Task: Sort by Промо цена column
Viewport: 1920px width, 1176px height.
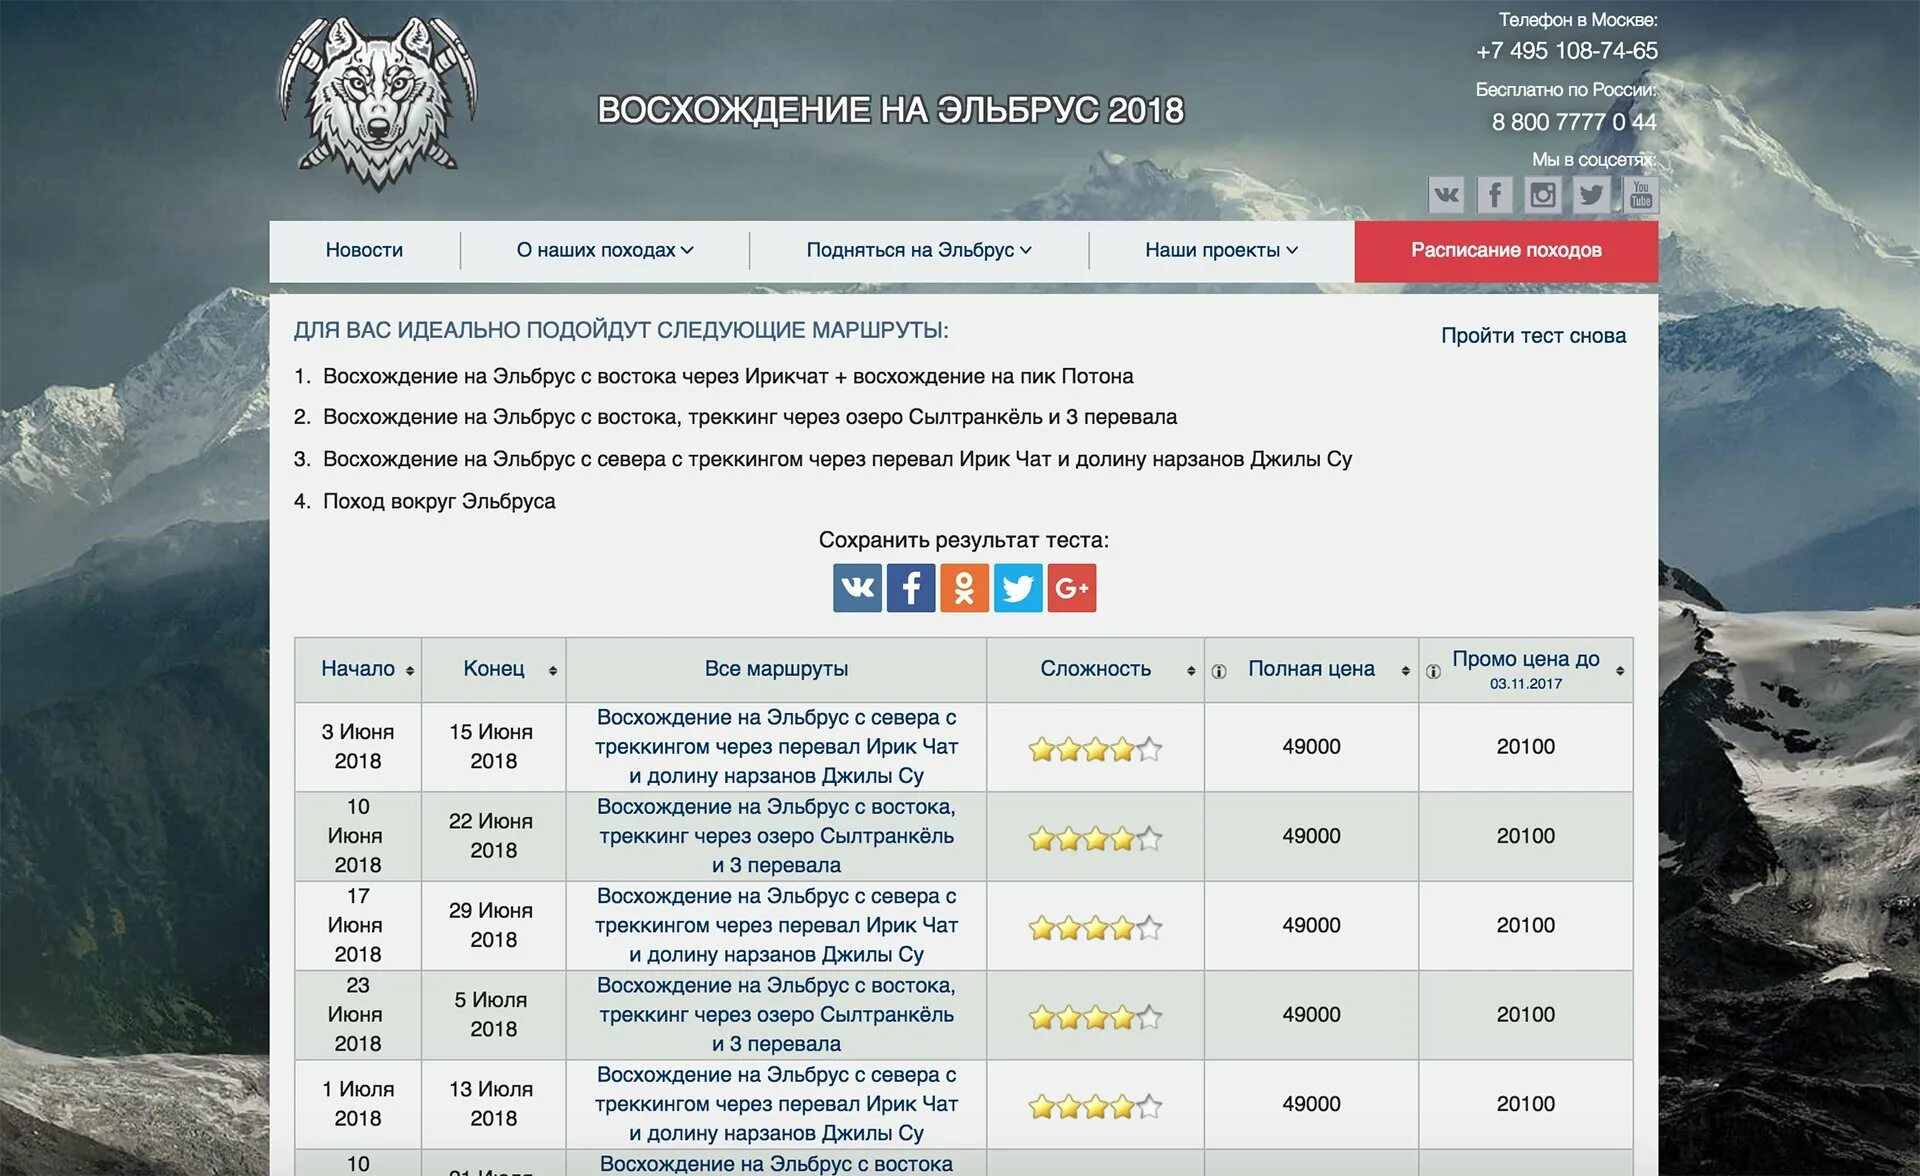Action: 1525,669
